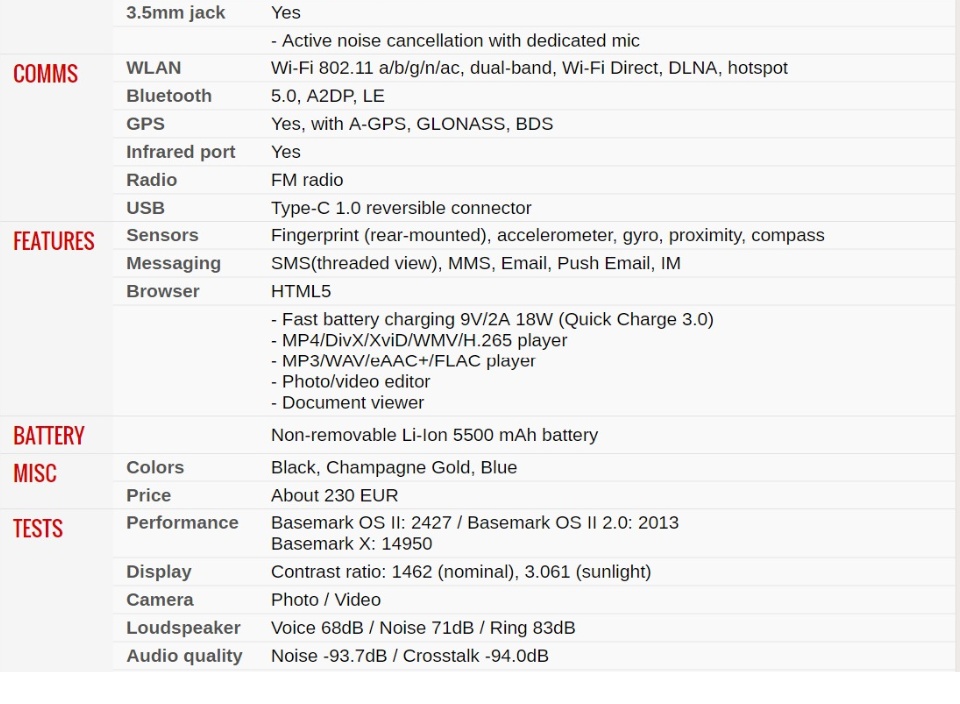
Task: Open the Bluetooth spec link
Action: (168, 96)
